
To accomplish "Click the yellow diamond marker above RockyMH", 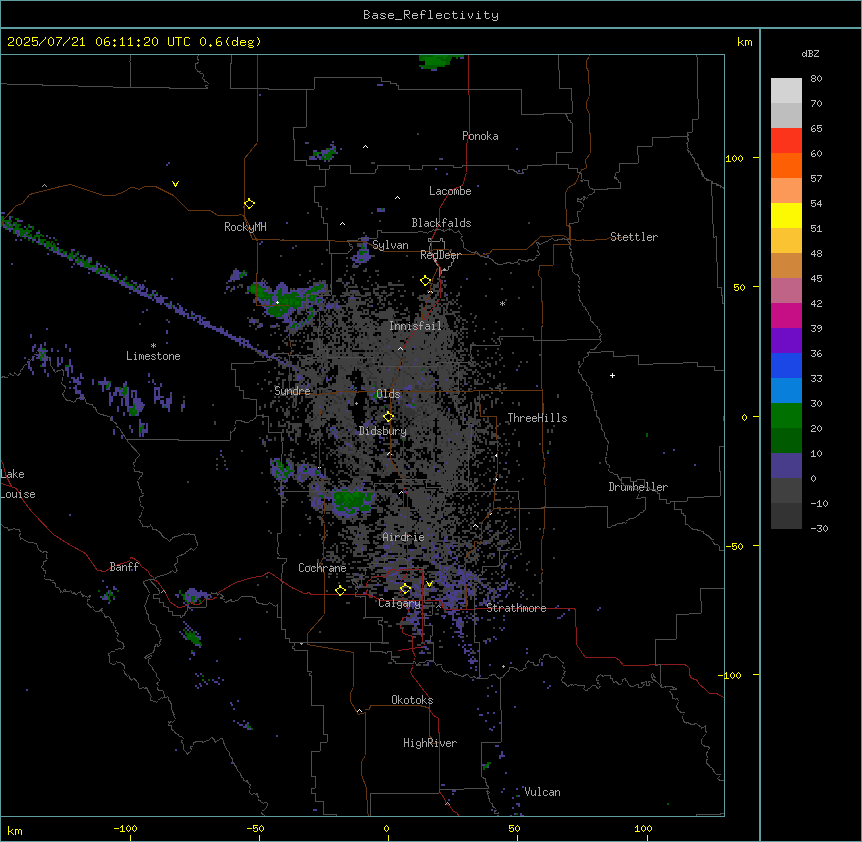I will 249,204.
